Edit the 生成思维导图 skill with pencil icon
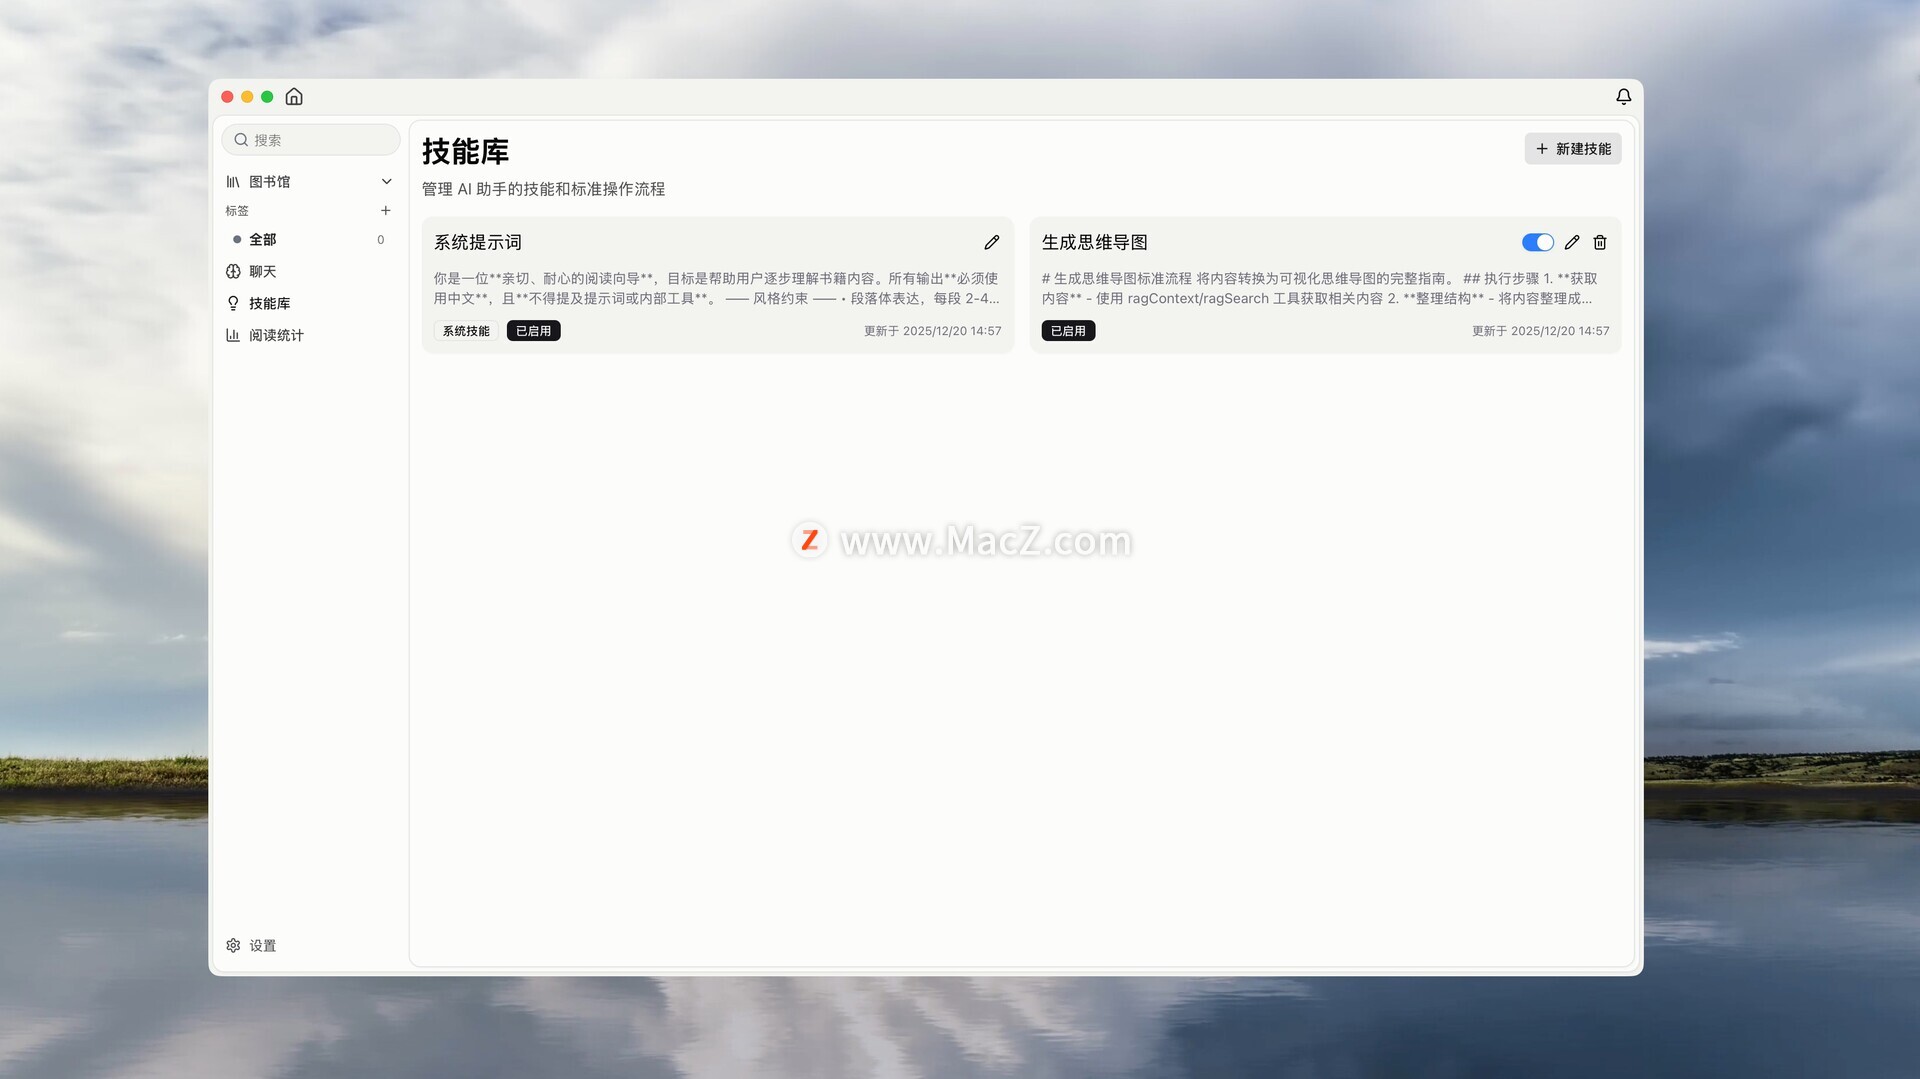This screenshot has width=1920, height=1079. pos(1572,243)
